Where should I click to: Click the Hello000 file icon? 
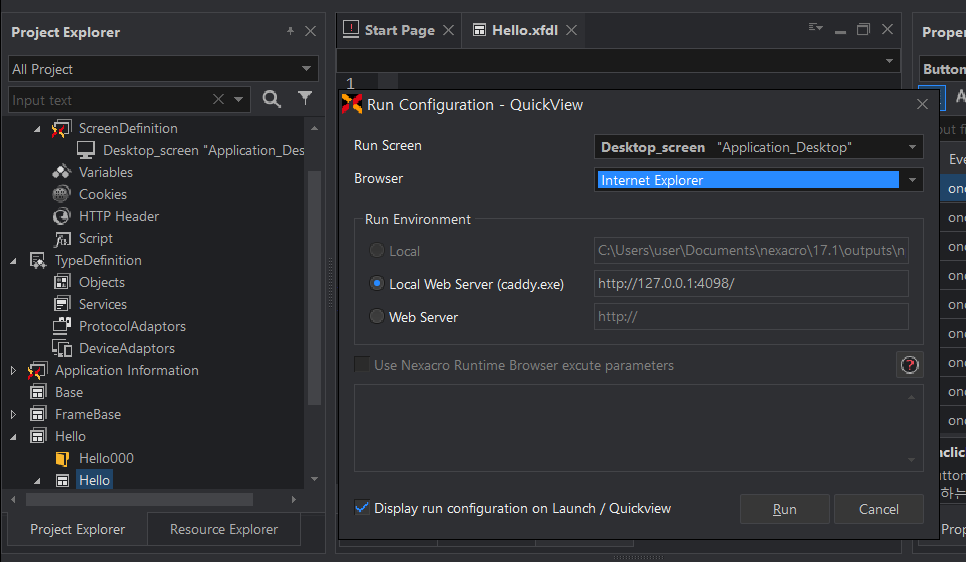pos(62,458)
